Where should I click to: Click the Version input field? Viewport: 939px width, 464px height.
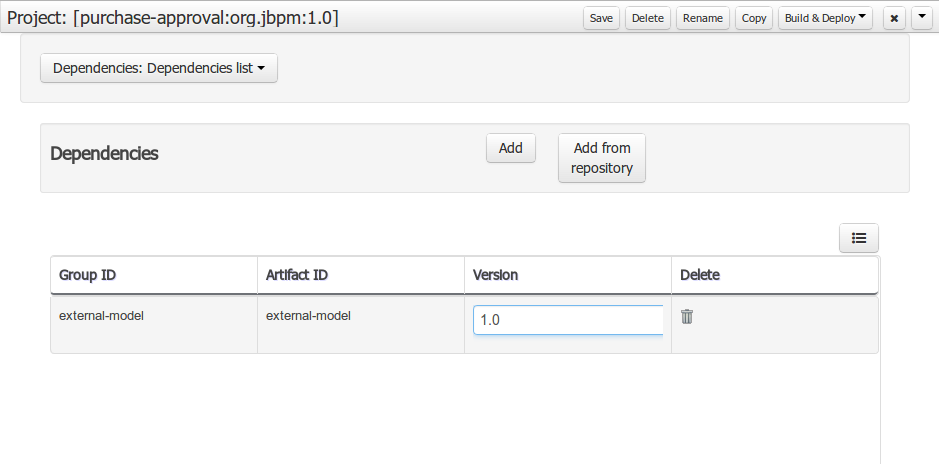567,320
